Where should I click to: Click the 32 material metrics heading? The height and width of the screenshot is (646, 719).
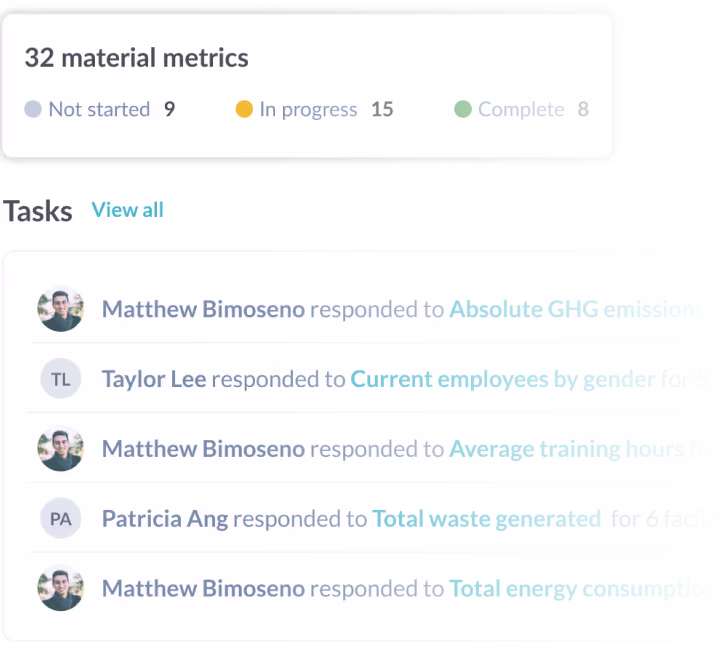coord(137,58)
